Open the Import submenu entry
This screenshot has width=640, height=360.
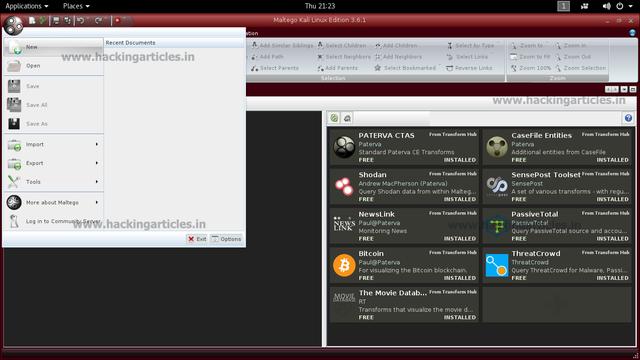point(53,144)
